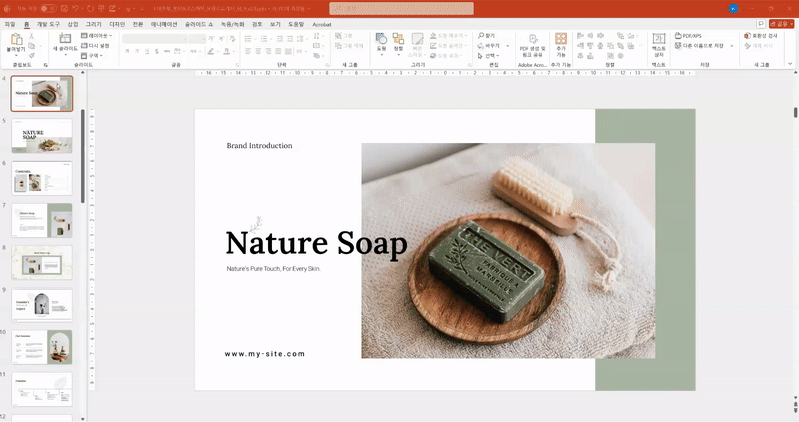The width and height of the screenshot is (799, 422).
Task: Switch to the Insert (삽입) tab
Action: [x=73, y=24]
